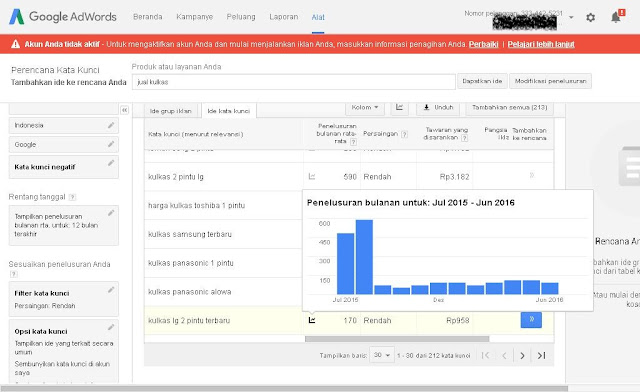Click the Unduh download button
Image resolution: width=640 pixels, height=392 pixels.
coord(438,107)
